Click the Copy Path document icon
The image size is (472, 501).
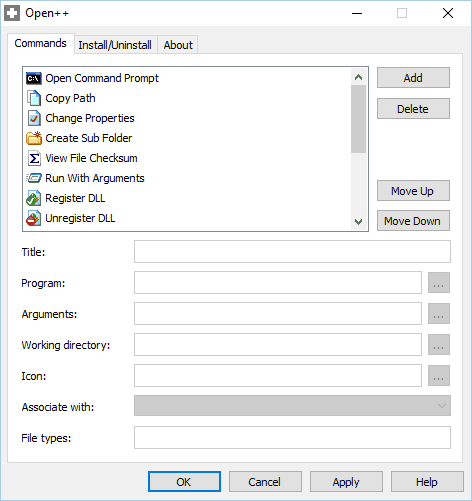(34, 98)
